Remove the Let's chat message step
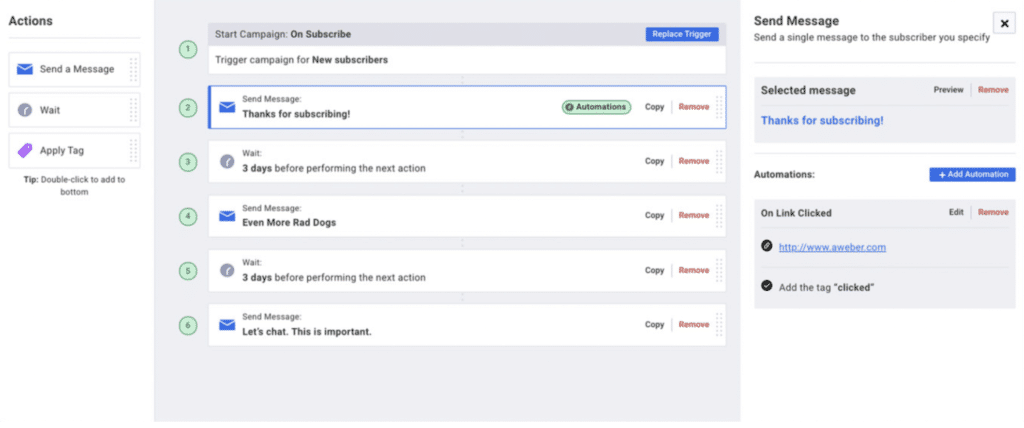This screenshot has height=428, width=1024. coord(694,324)
